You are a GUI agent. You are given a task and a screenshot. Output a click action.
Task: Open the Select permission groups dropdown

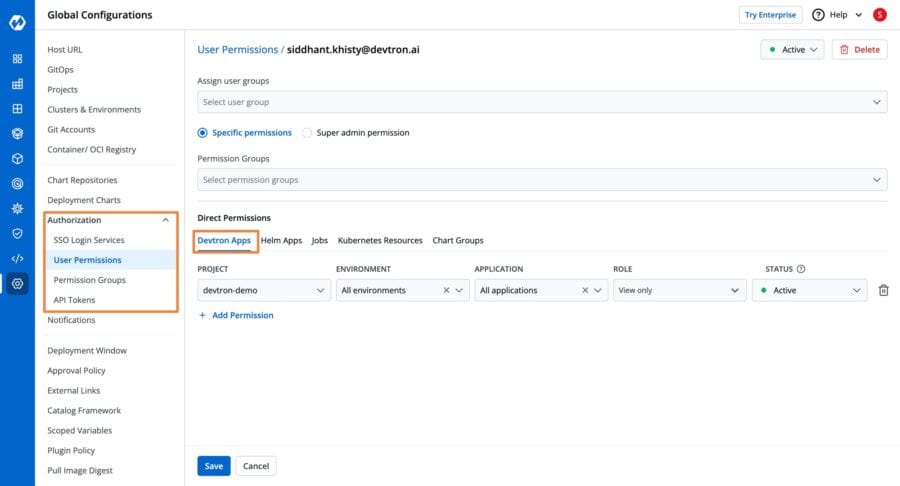542,180
